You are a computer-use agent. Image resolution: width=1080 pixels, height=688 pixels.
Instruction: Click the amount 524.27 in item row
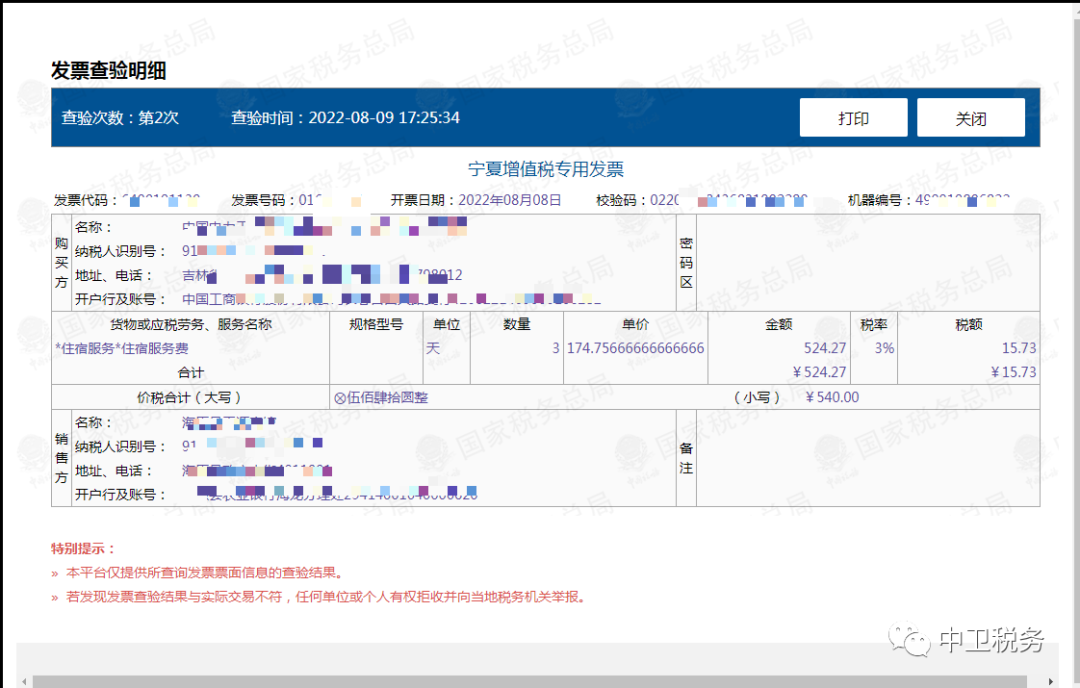pyautogui.click(x=824, y=348)
